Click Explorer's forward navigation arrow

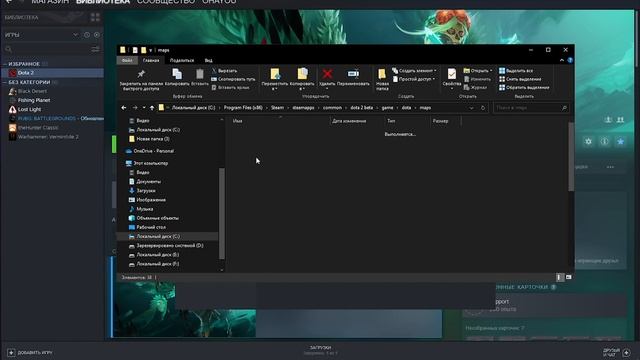(135, 108)
